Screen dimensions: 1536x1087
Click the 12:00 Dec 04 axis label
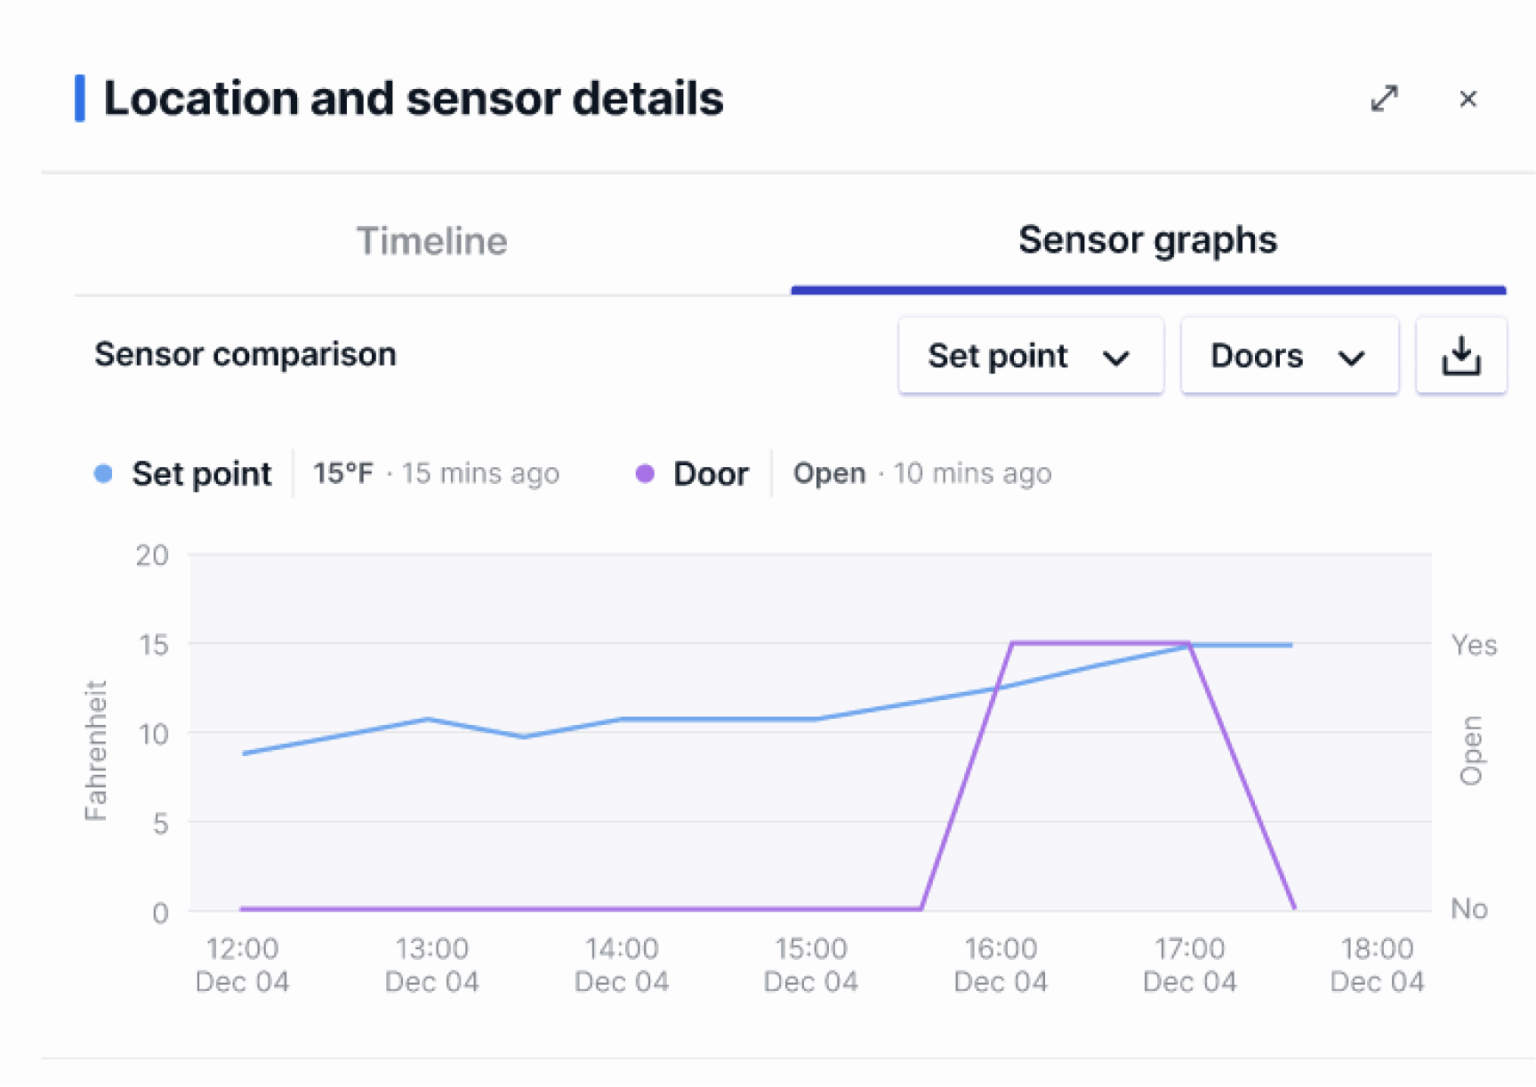242,965
